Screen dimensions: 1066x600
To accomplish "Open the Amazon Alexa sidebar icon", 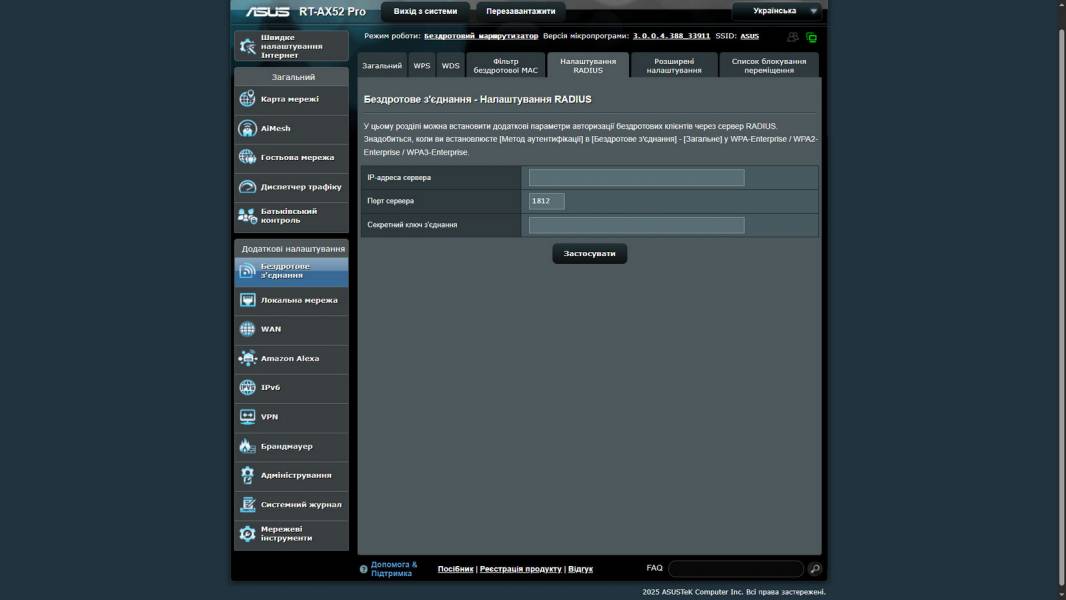I will click(x=247, y=358).
